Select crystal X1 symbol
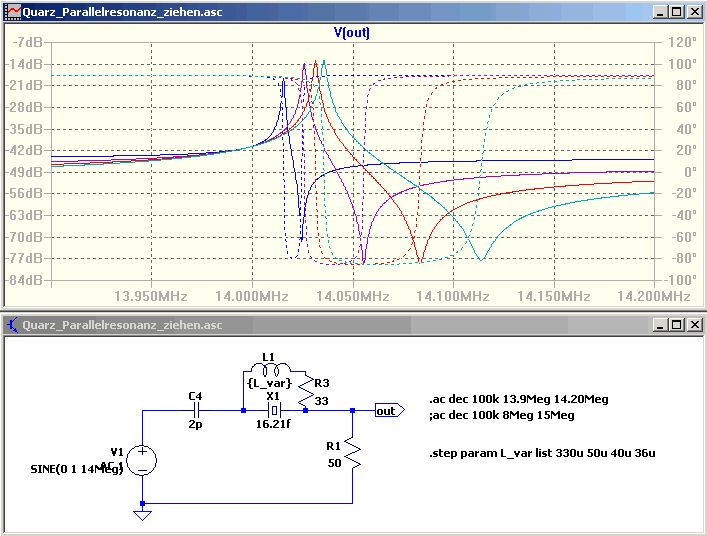 tap(274, 410)
